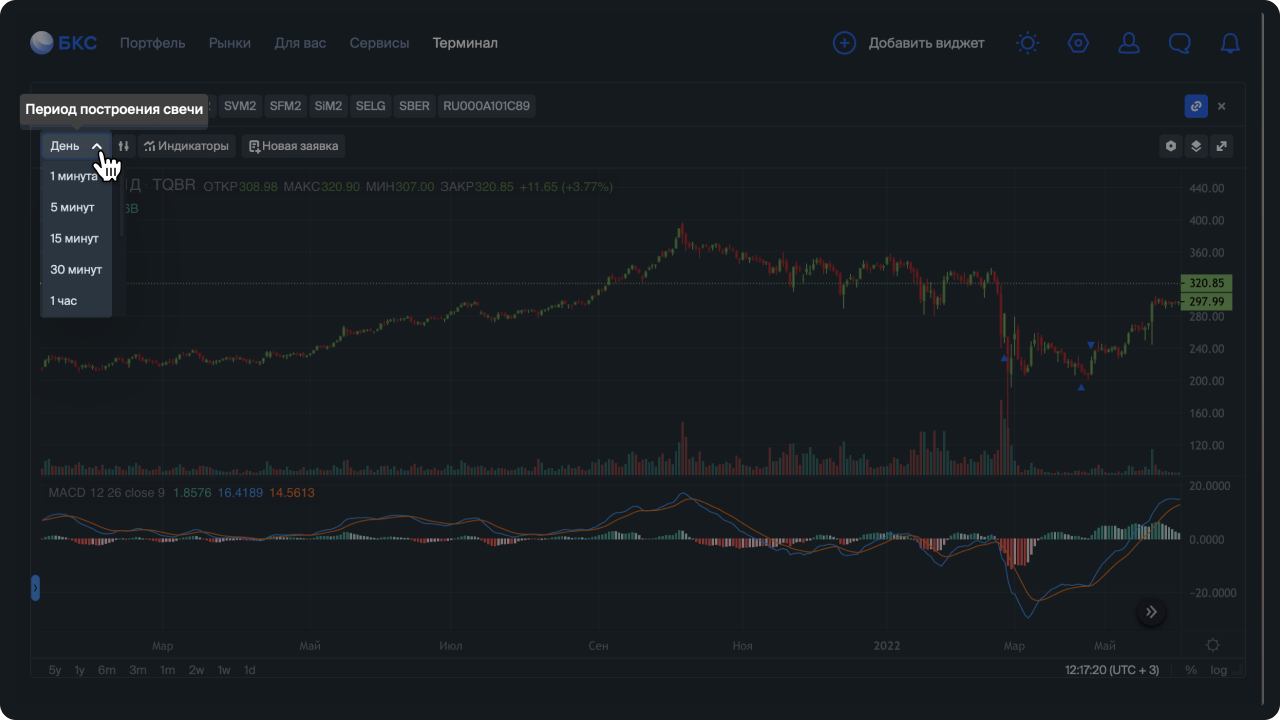The image size is (1280, 720).
Task: Click the Новая заявка button
Action: [294, 146]
